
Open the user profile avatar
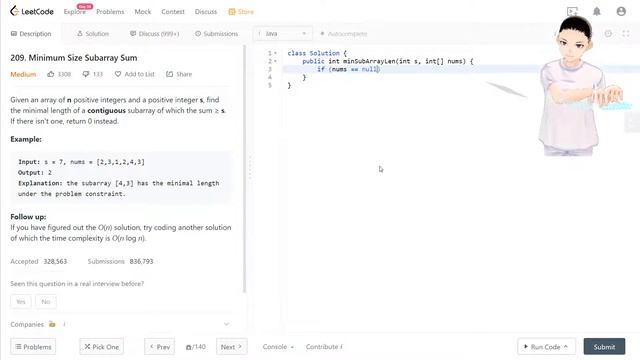pos(621,11)
